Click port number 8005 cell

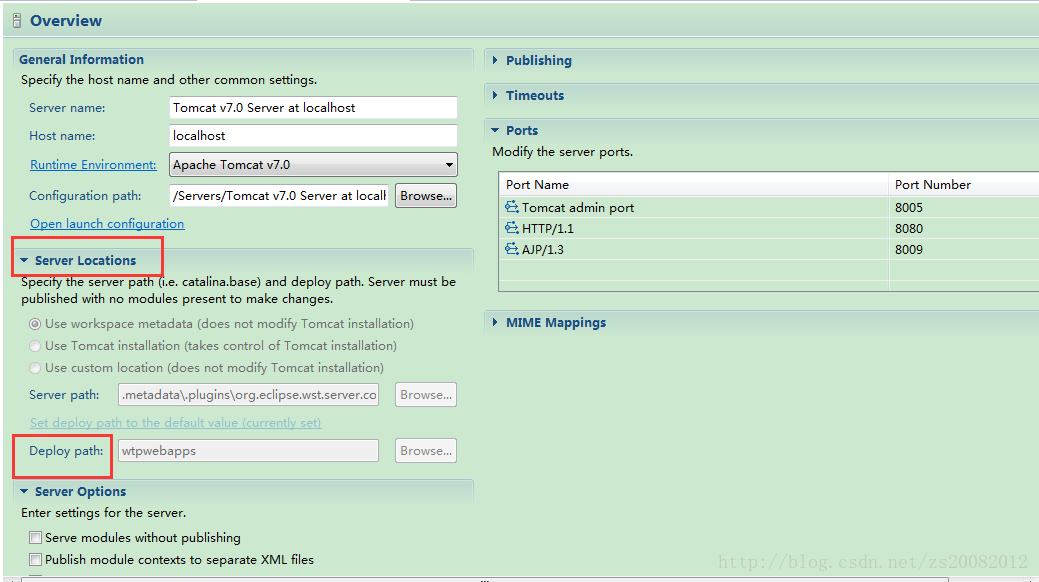(908, 207)
